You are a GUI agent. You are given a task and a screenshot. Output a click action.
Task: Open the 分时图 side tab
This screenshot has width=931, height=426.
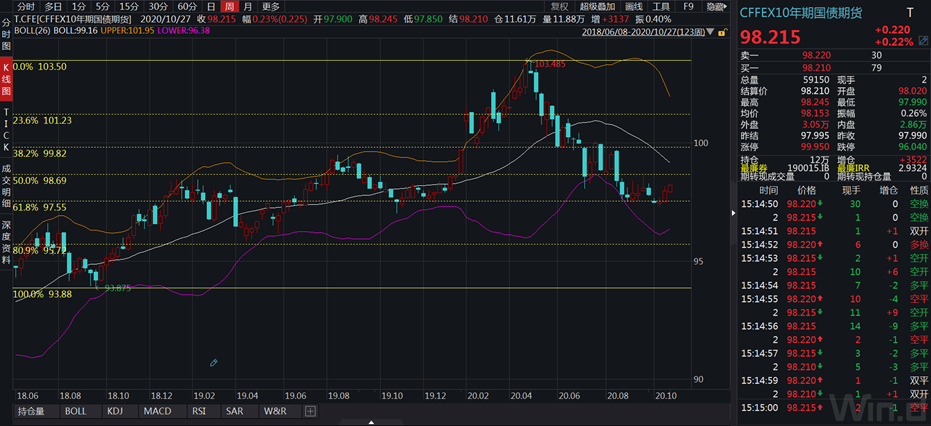pyautogui.click(x=6, y=34)
